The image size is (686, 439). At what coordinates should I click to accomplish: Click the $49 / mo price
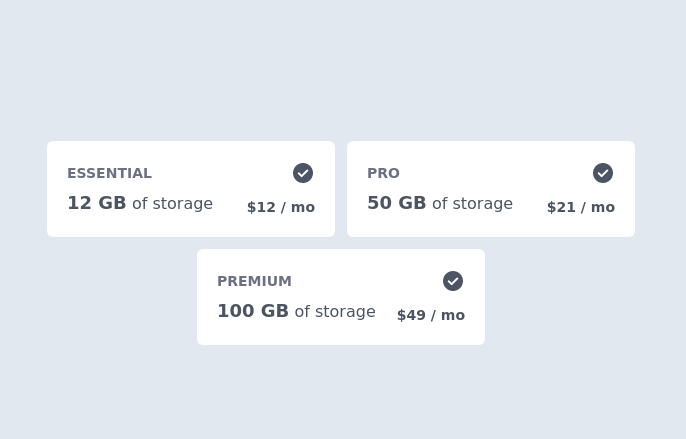click(x=431, y=315)
